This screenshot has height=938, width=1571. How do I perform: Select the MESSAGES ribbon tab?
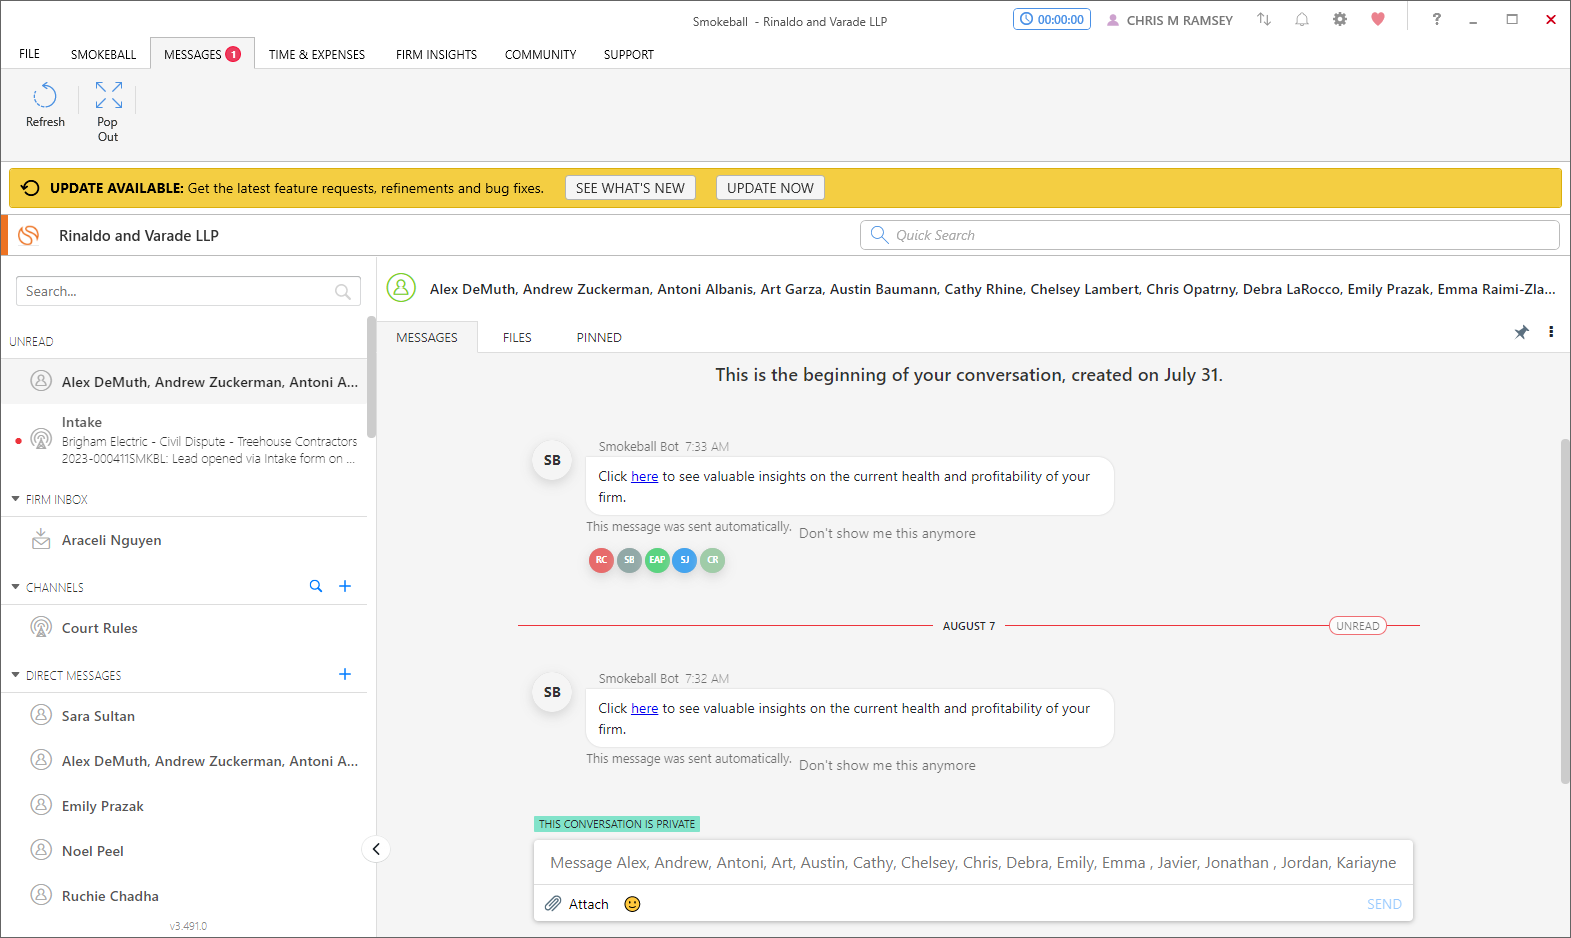tap(202, 54)
